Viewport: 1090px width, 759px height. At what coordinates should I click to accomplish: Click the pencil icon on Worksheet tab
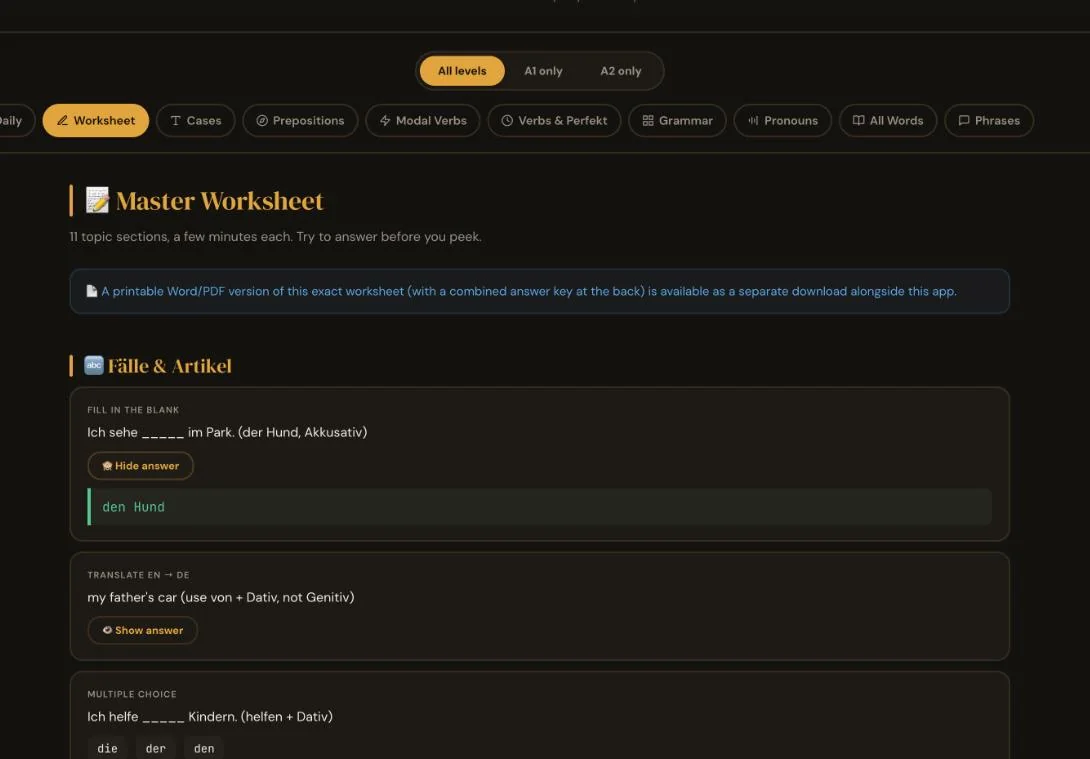pyautogui.click(x=62, y=121)
